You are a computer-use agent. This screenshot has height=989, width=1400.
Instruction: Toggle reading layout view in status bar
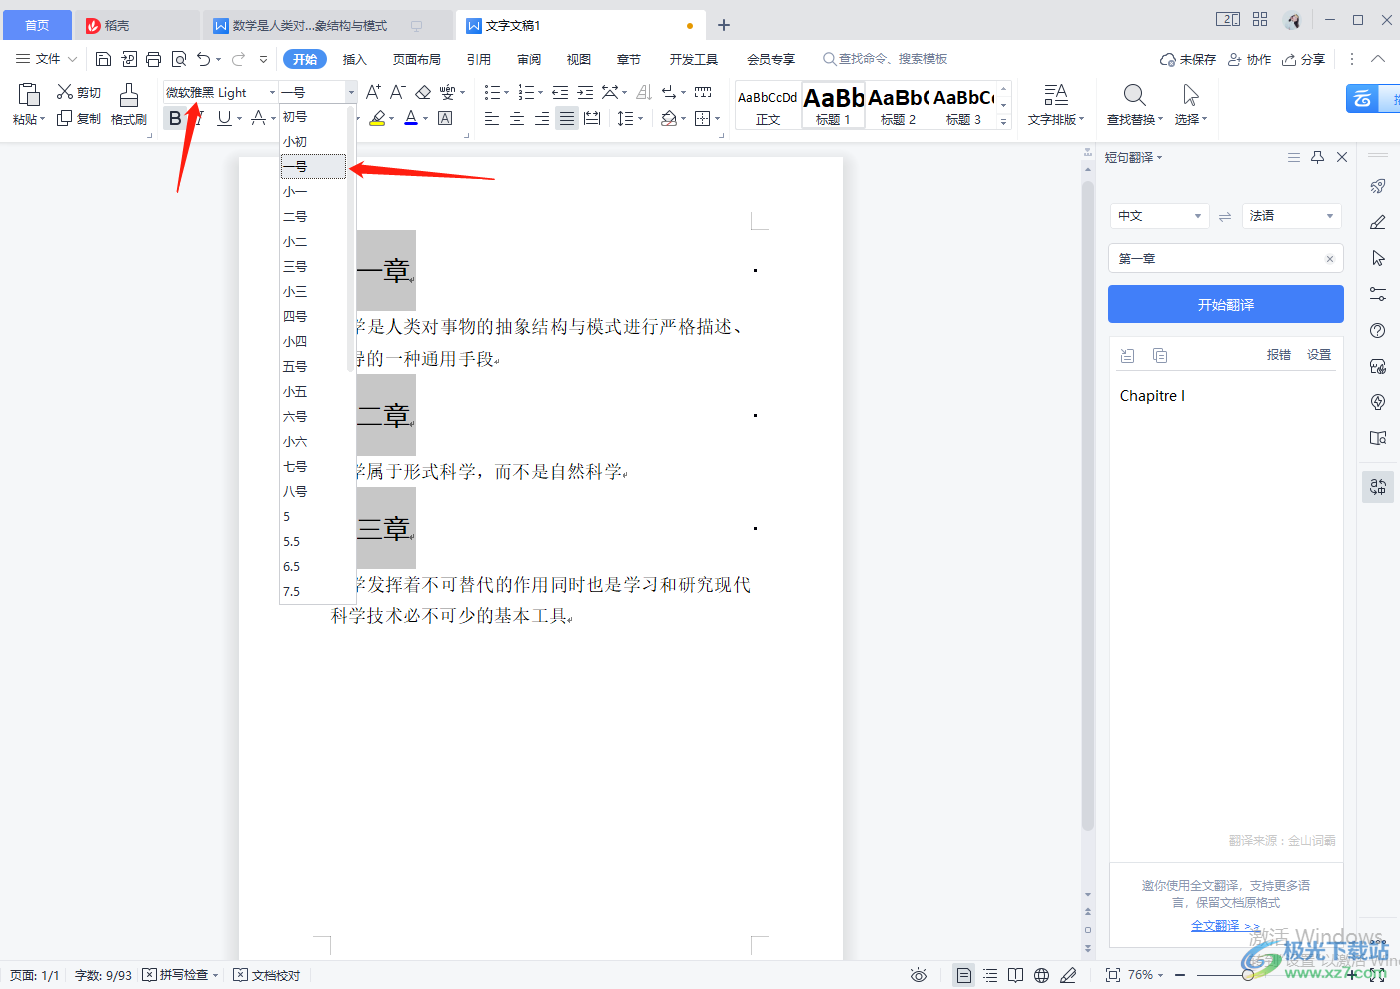(x=1015, y=975)
